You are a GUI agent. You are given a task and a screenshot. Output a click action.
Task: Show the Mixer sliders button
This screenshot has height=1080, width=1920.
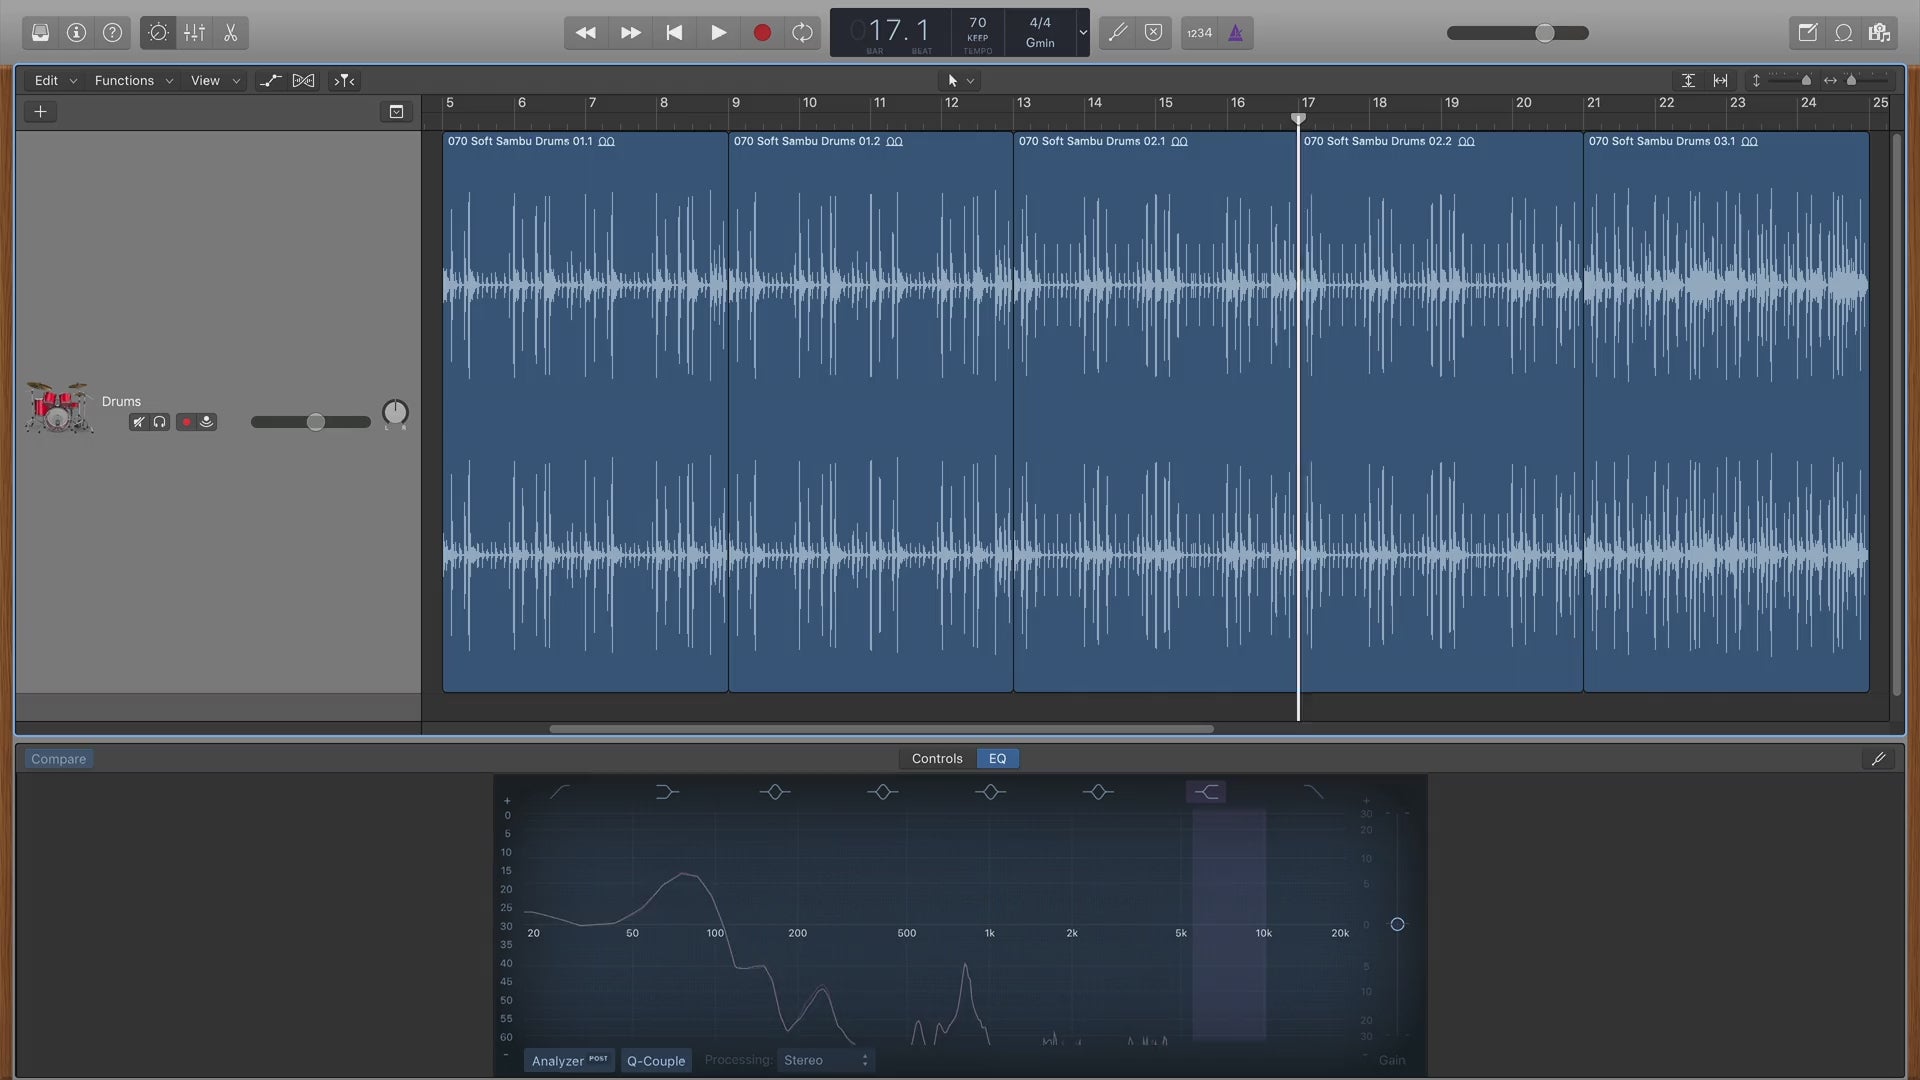[194, 33]
